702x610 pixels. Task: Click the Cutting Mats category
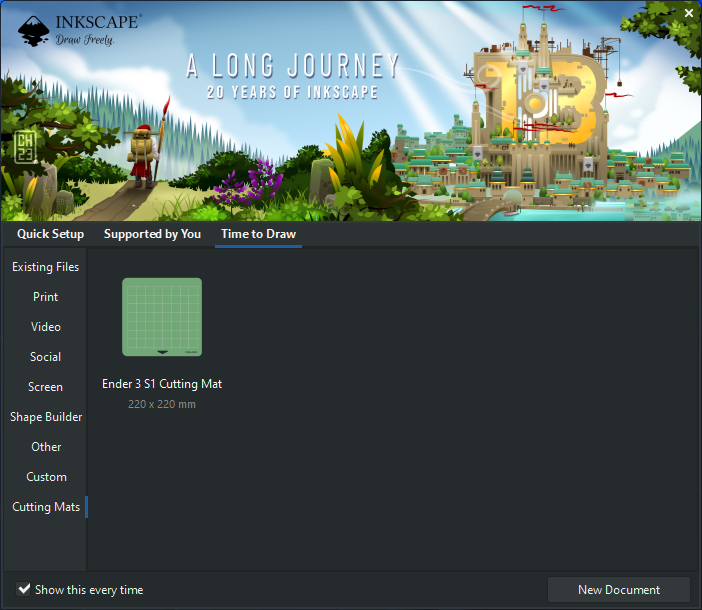click(46, 507)
